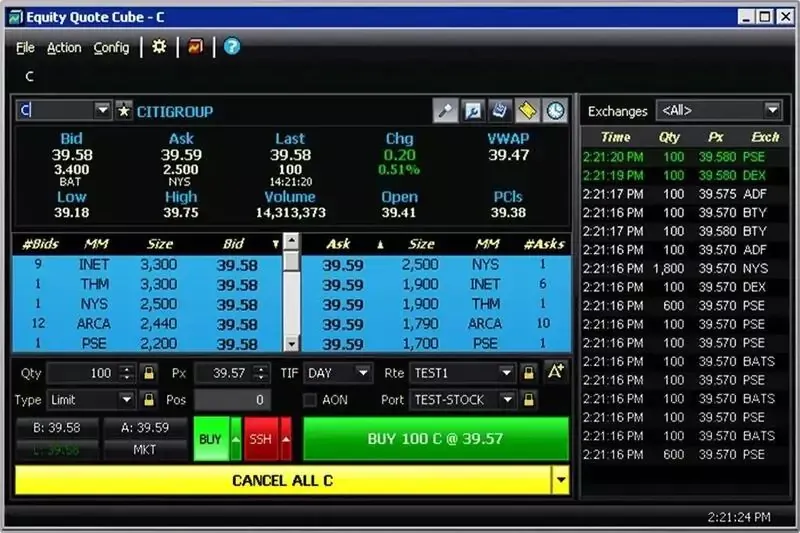Click the 2:21:19 PM DEX trade row
Image resolution: width=800 pixels, height=533 pixels.
684,175
